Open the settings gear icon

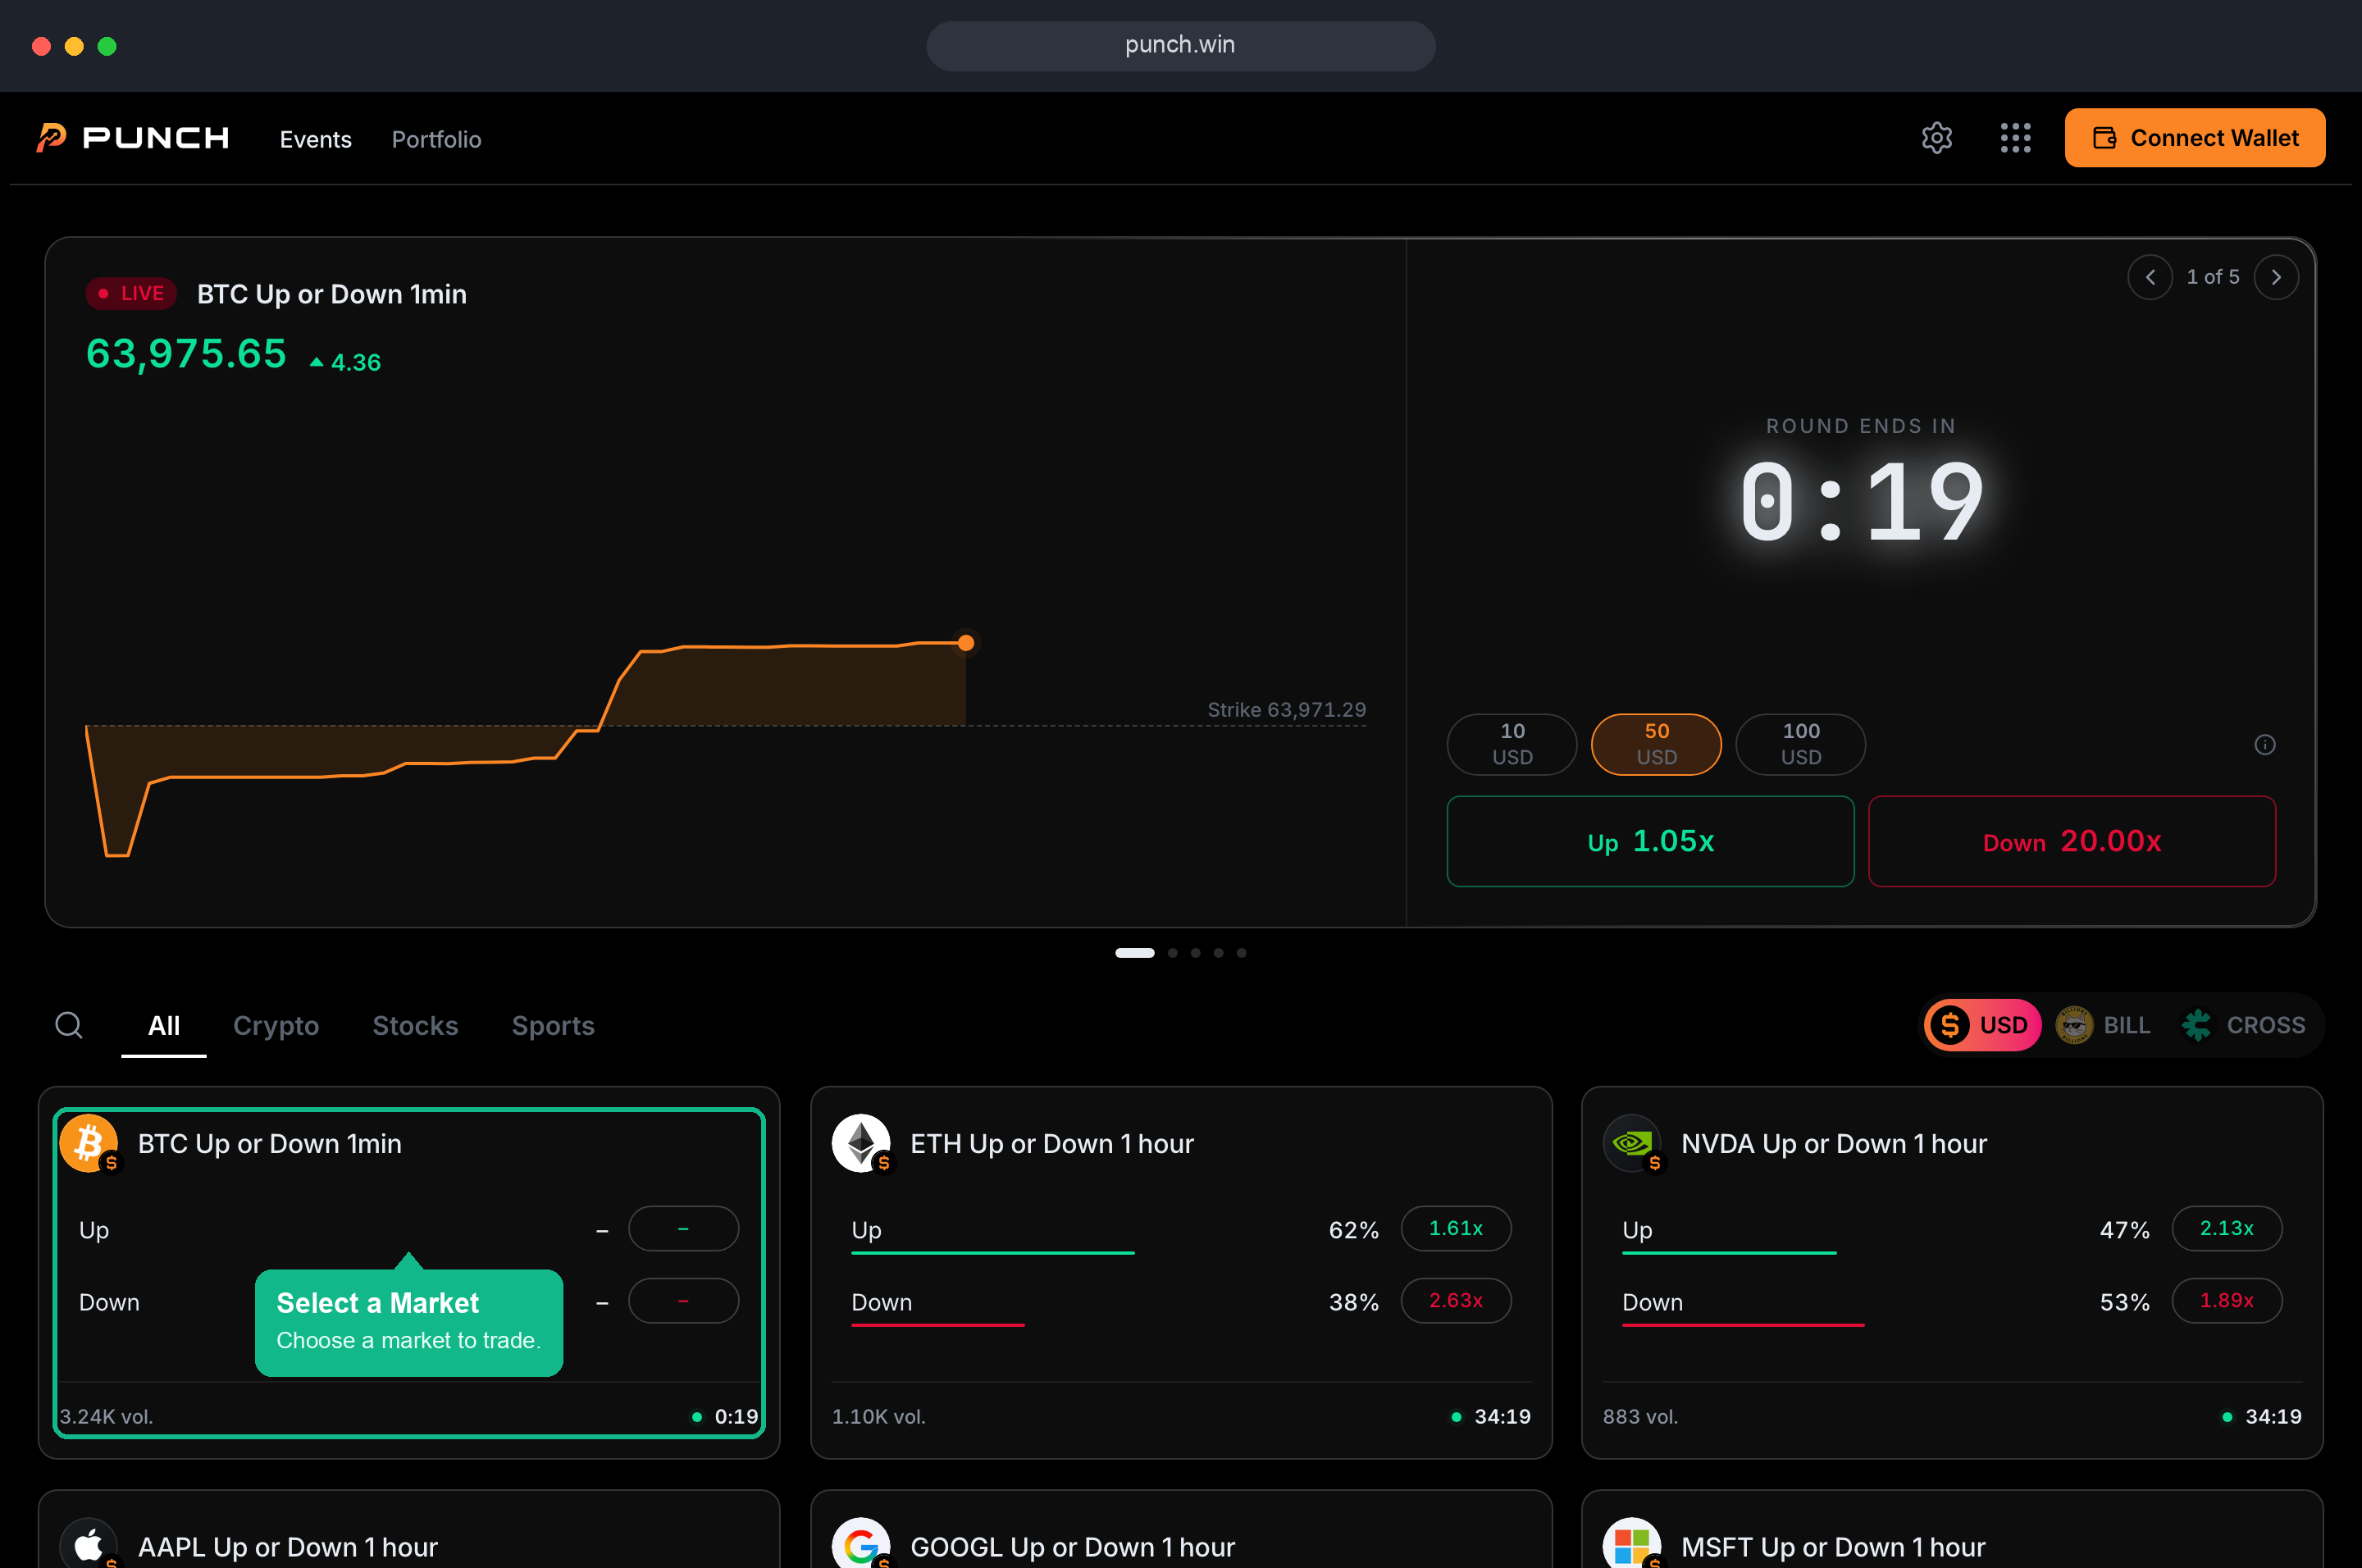1937,138
